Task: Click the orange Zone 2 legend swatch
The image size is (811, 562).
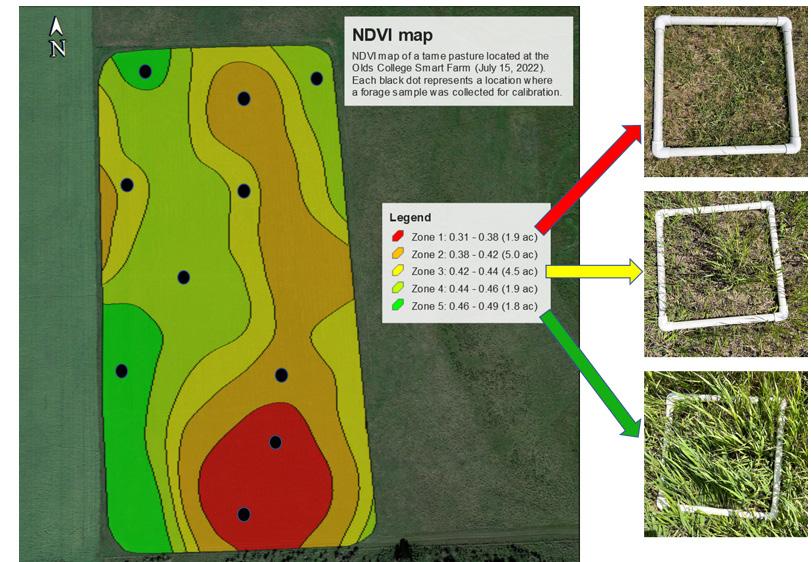Action: [x=398, y=253]
